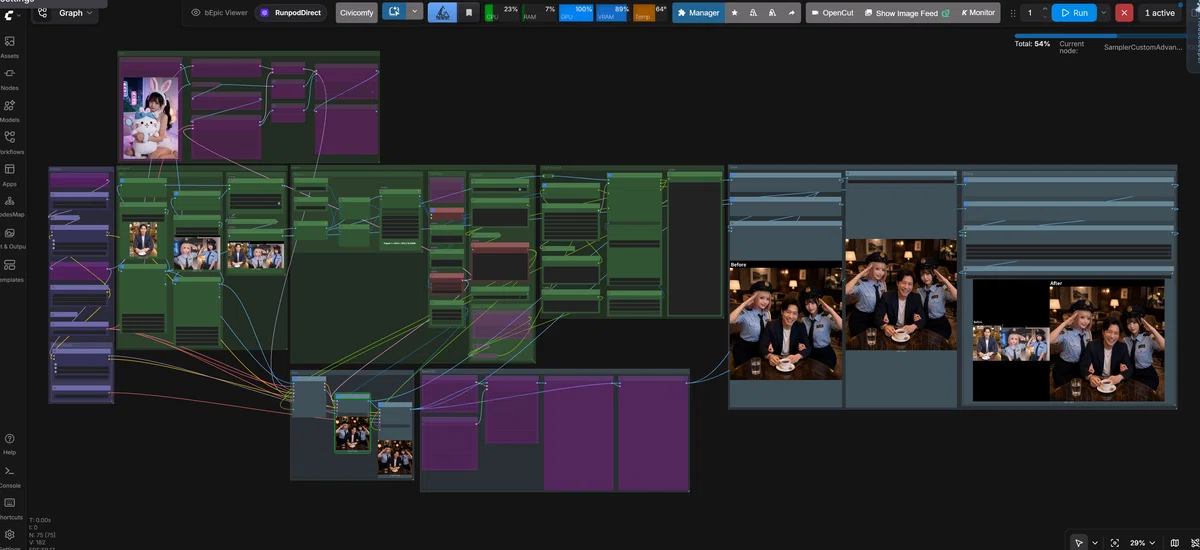
Task: Open the Workflows sidebar panel
Action: pyautogui.click(x=9, y=142)
